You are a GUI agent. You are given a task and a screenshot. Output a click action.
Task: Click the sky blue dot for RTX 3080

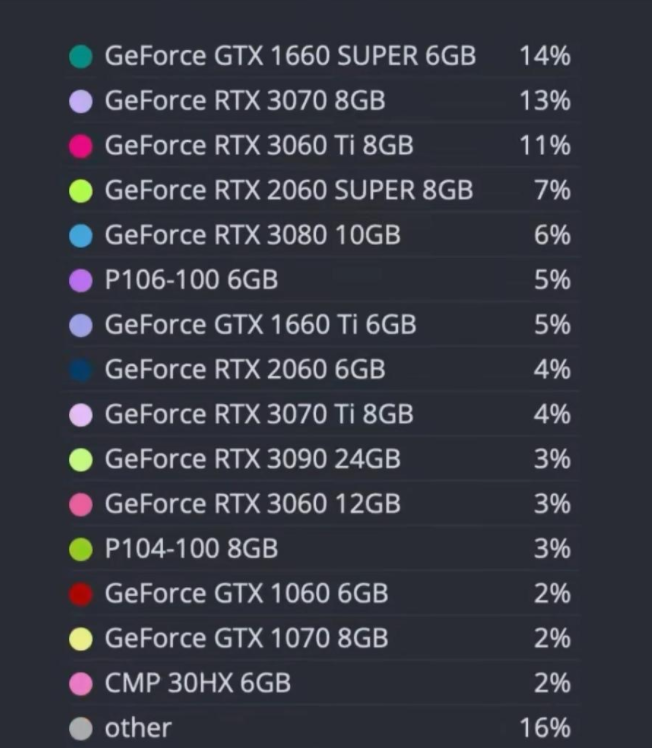[x=81, y=236]
